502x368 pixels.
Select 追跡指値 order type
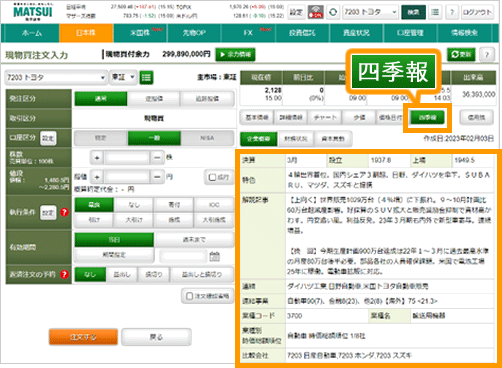207,99
